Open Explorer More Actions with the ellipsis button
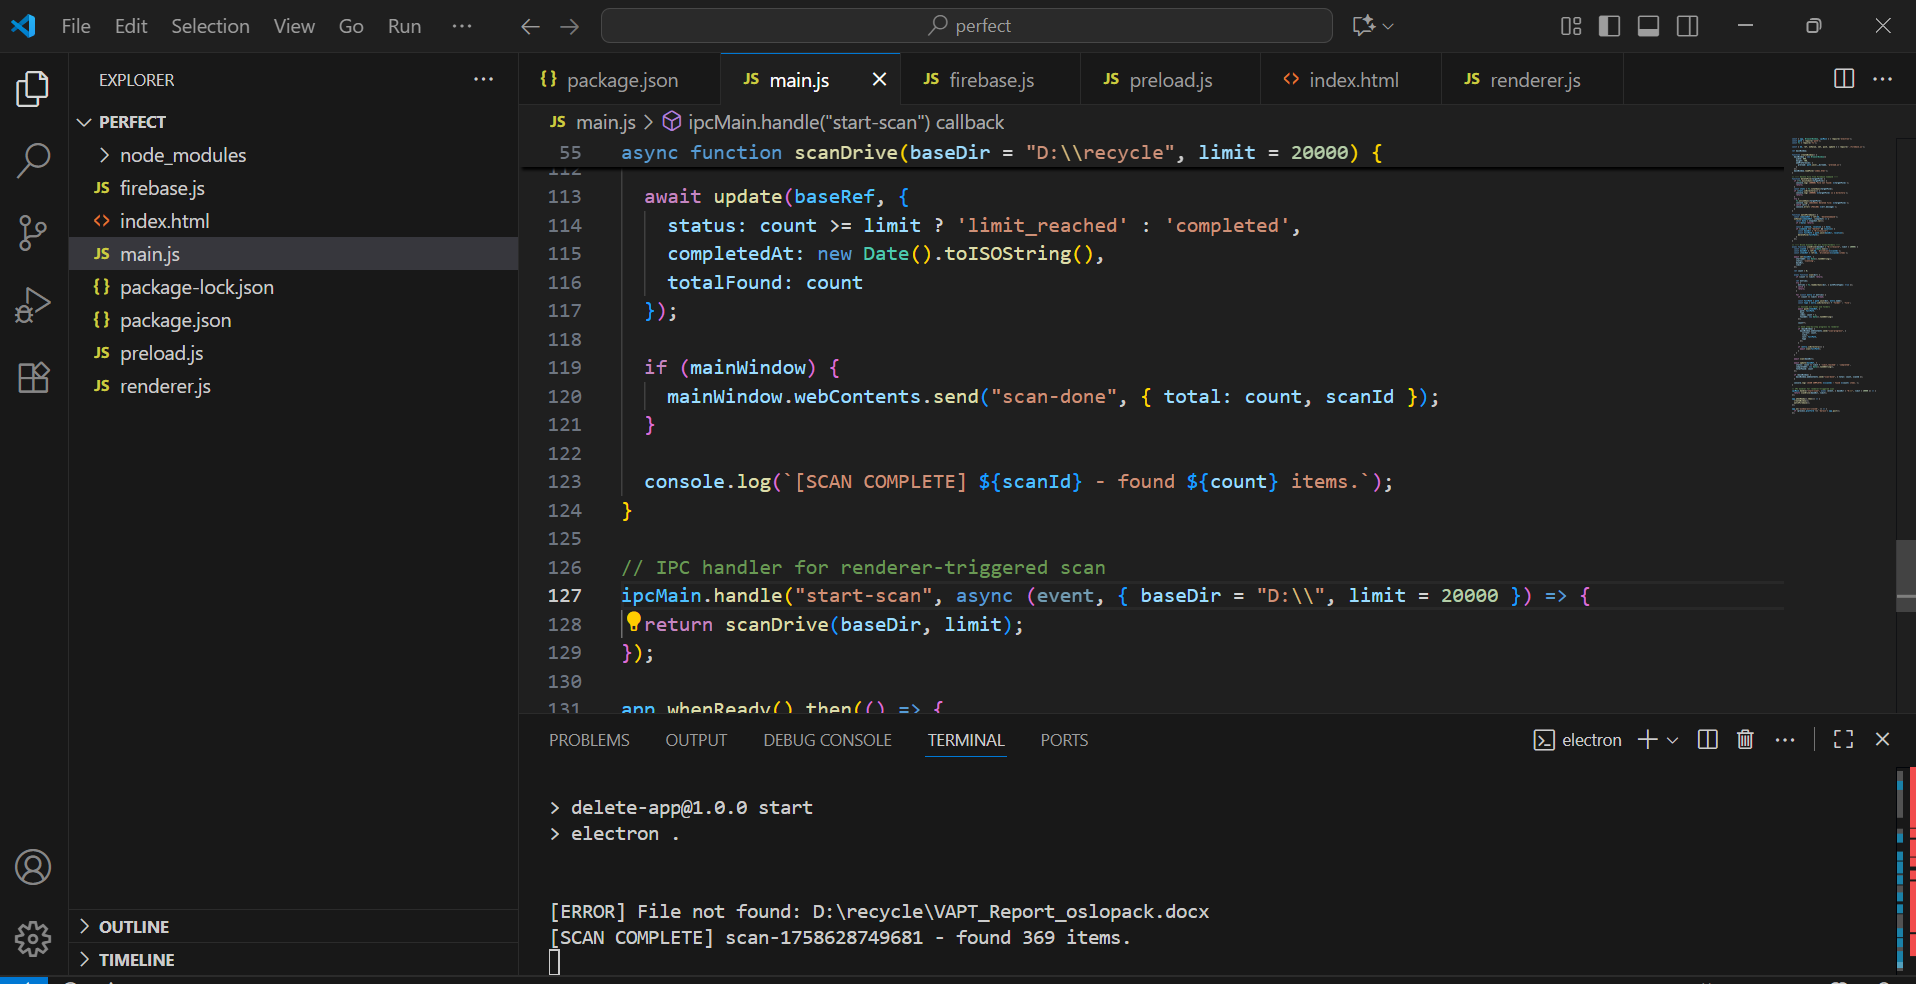The image size is (1916, 984). (483, 79)
